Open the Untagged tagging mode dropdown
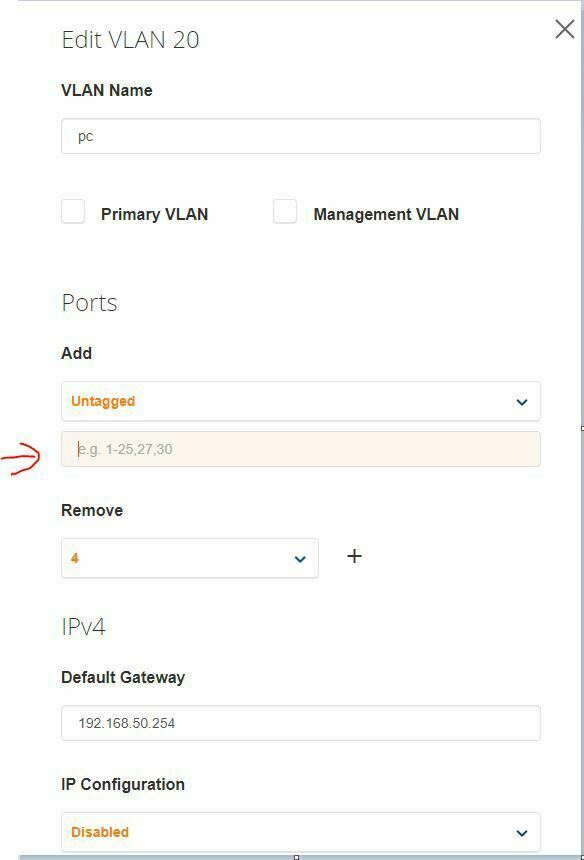This screenshot has width=584, height=860. coord(300,401)
